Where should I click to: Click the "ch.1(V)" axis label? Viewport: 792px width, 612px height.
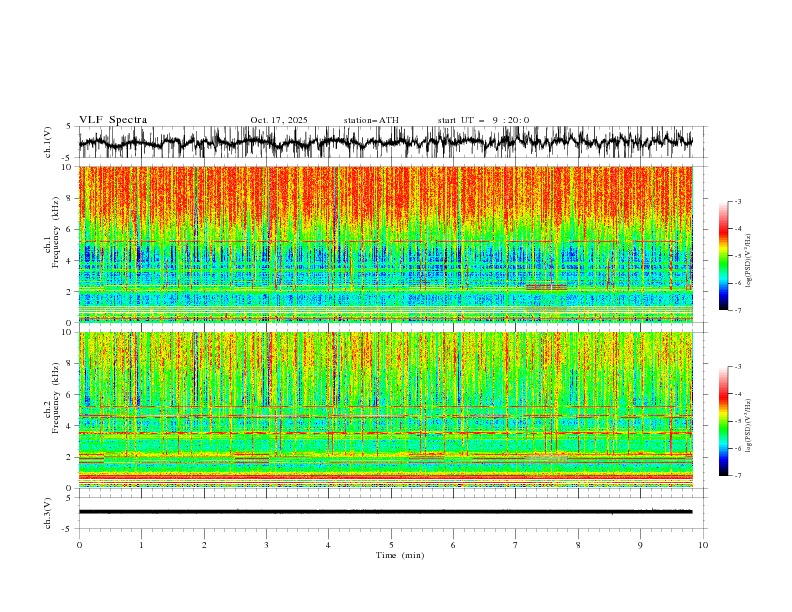click(x=48, y=142)
